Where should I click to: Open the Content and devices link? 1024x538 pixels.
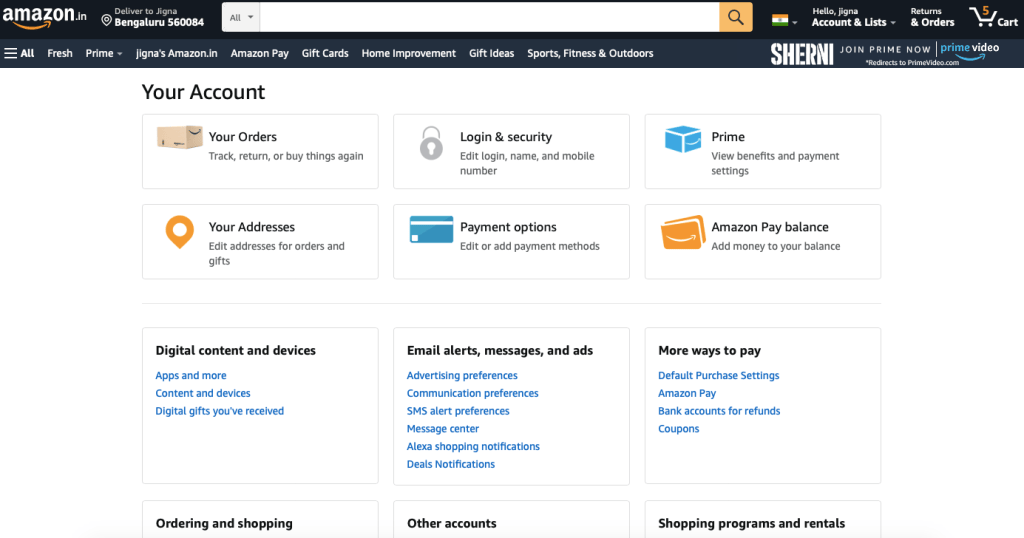[202, 393]
